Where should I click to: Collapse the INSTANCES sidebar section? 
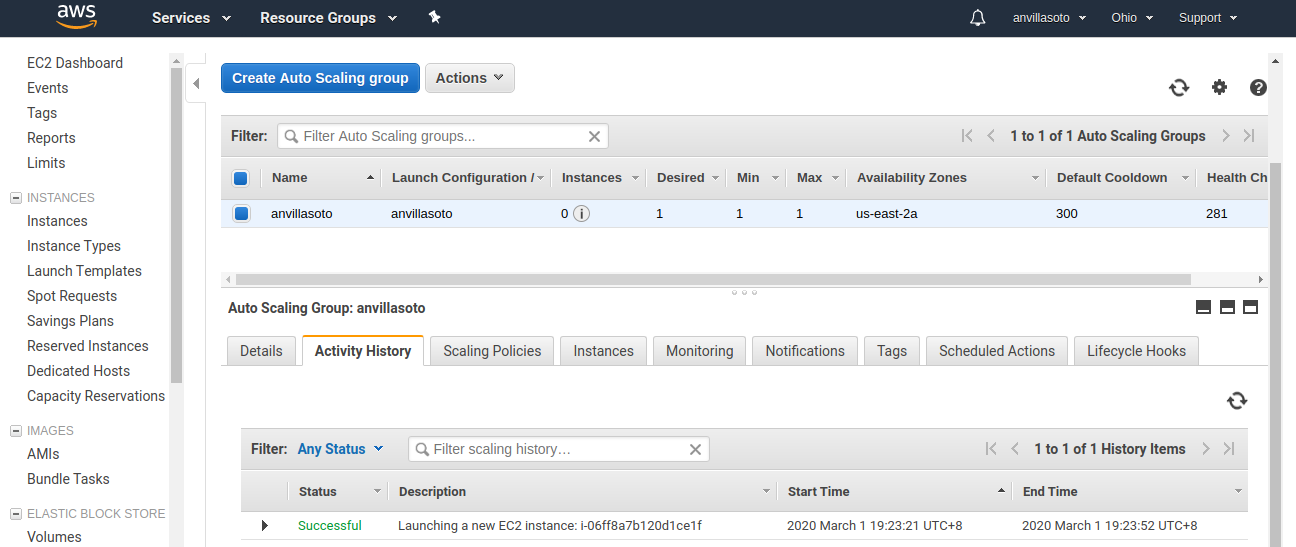(x=16, y=198)
